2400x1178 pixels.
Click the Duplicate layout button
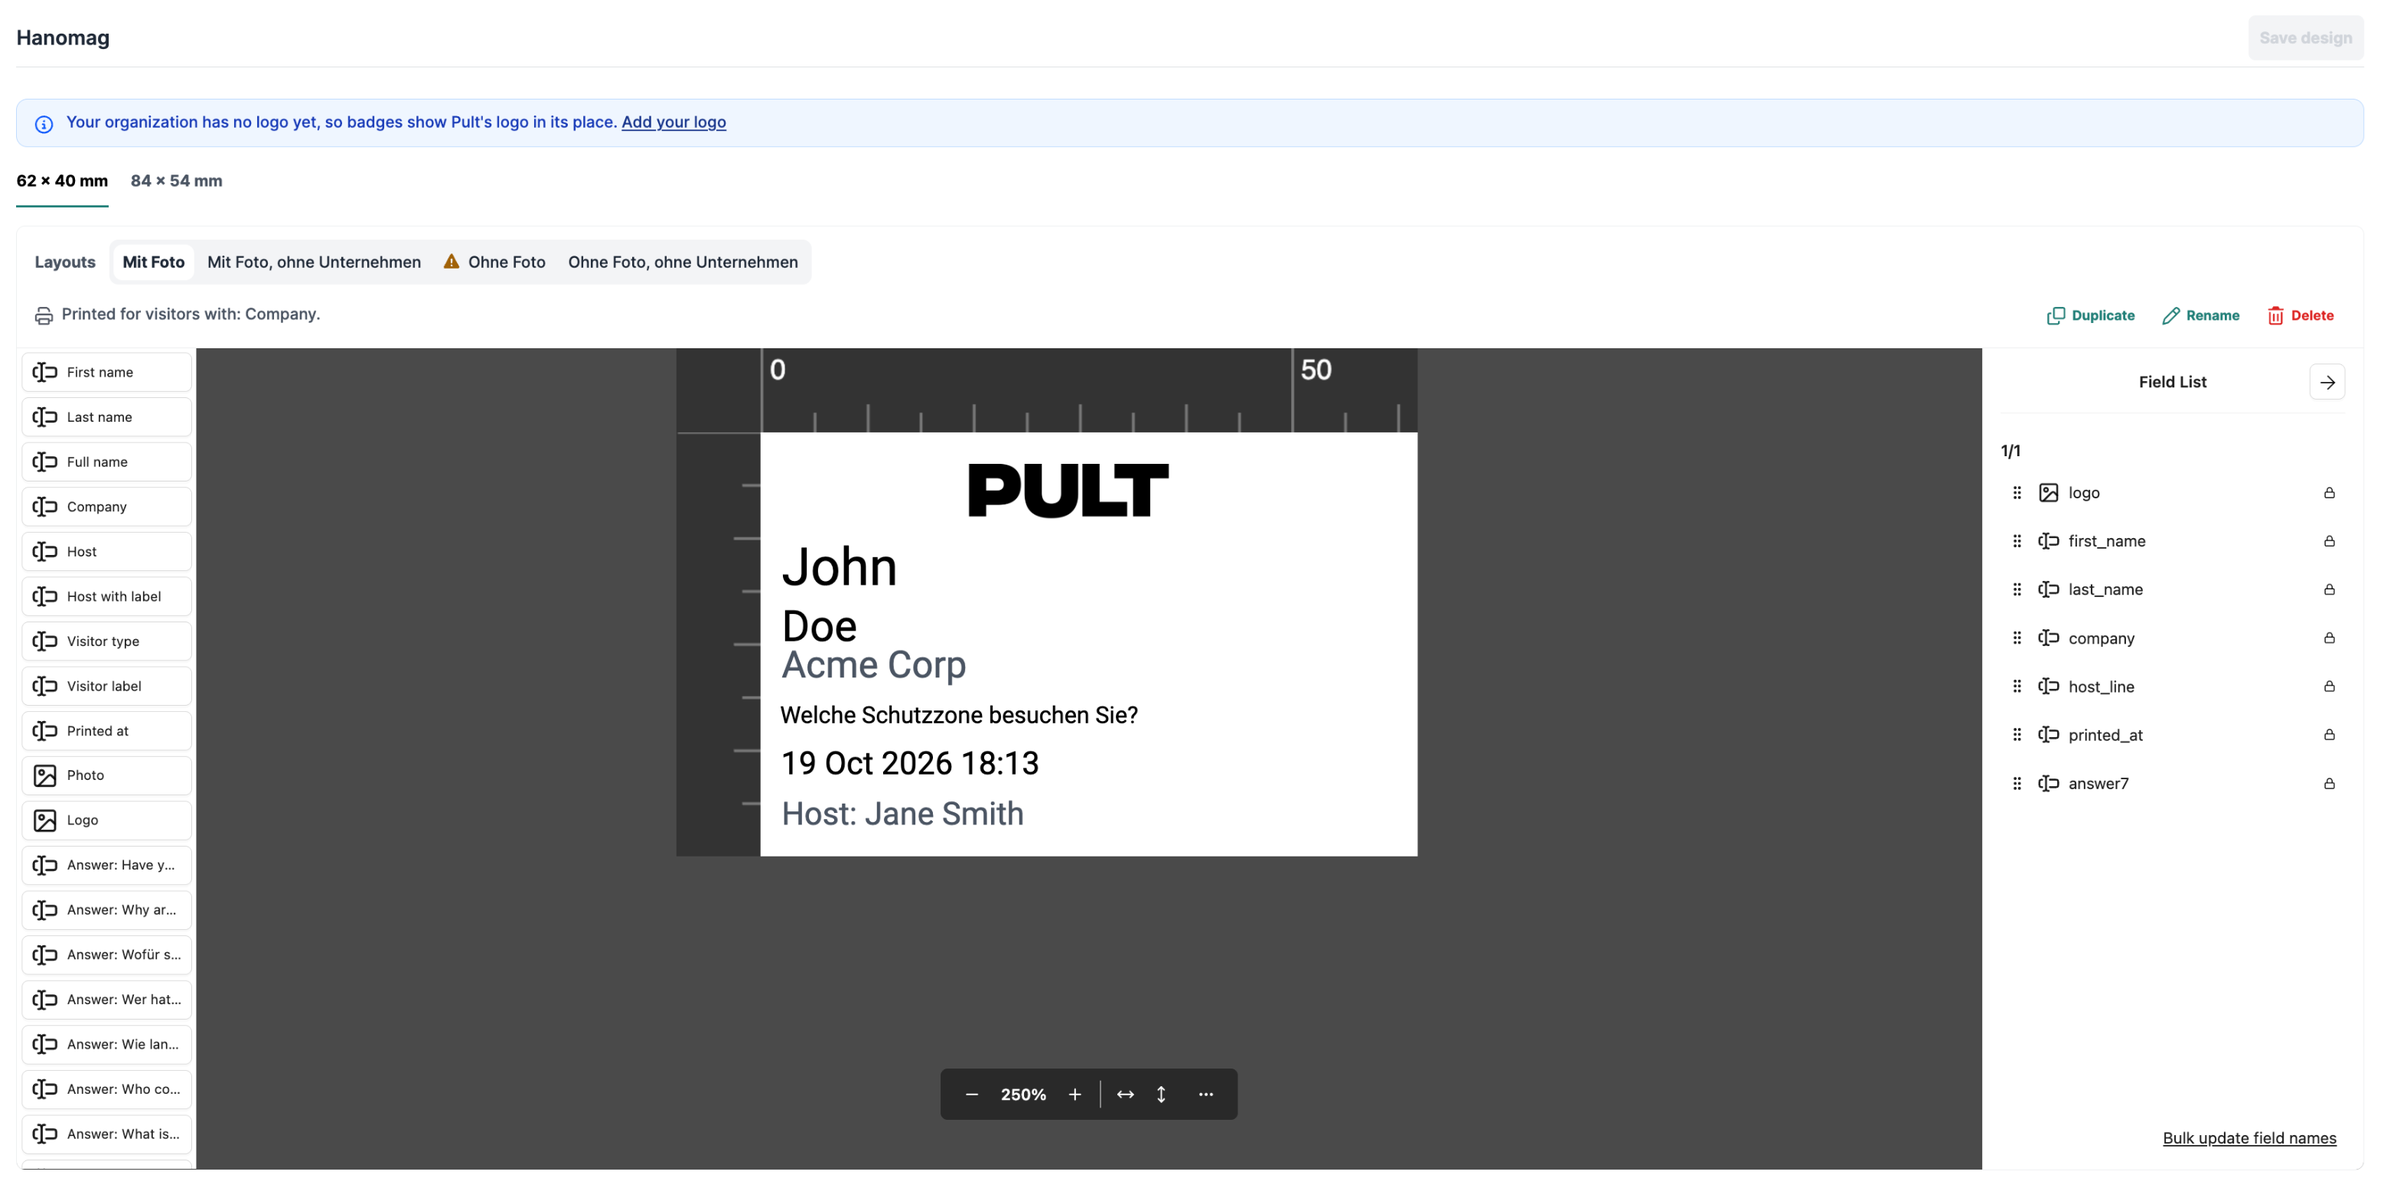[2090, 315]
